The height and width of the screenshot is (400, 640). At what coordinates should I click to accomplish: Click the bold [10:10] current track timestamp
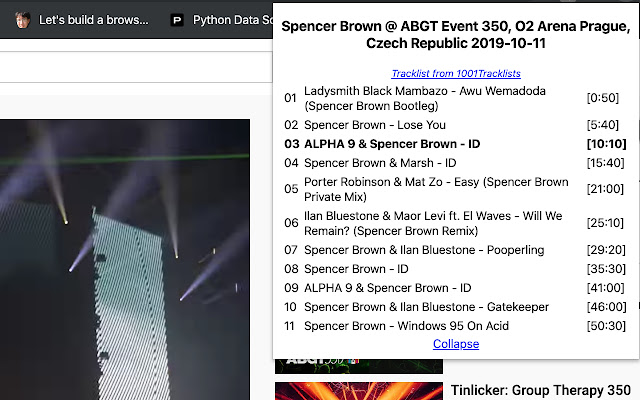tap(605, 144)
